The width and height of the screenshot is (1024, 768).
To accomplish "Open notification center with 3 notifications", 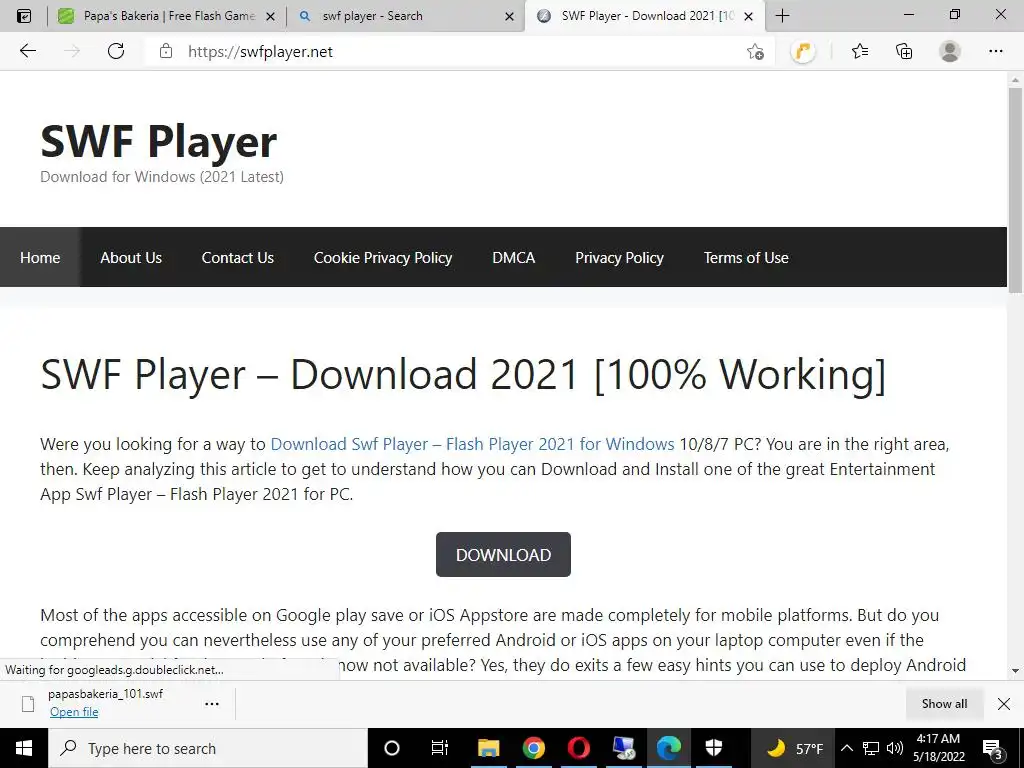I will point(993,748).
